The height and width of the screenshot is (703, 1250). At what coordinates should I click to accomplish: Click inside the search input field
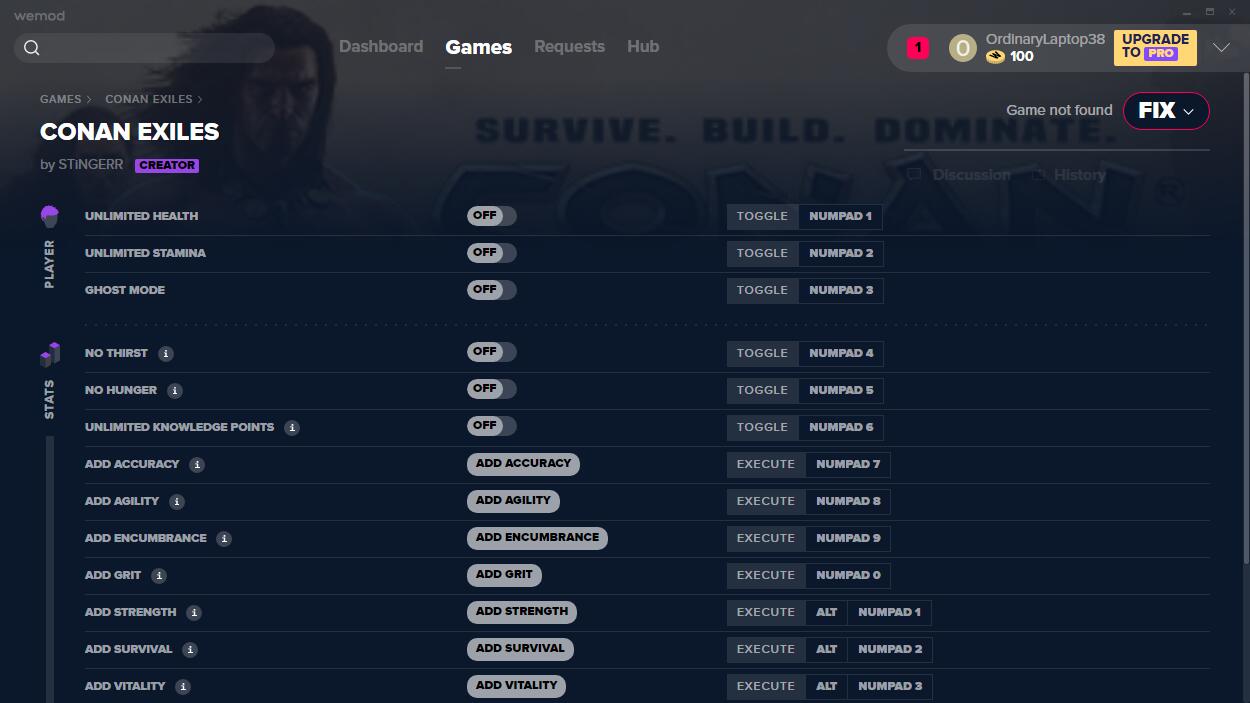pos(145,48)
